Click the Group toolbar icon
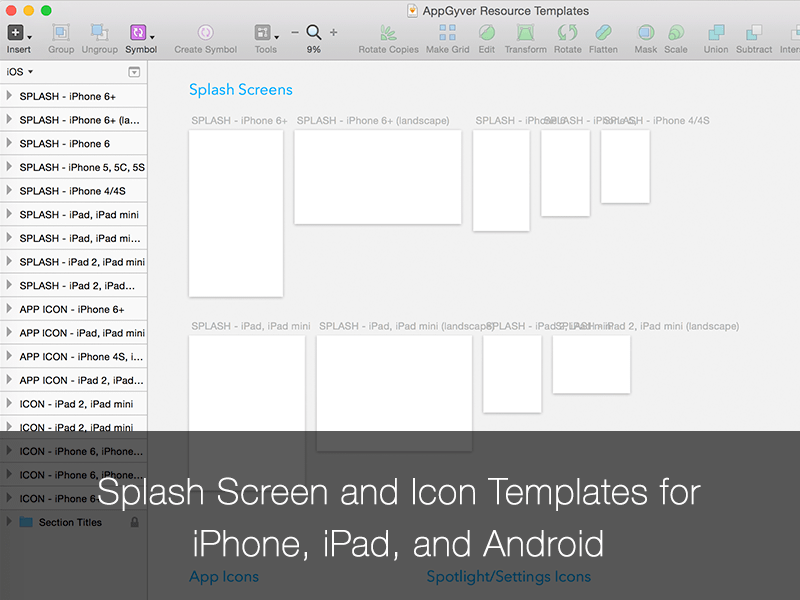Viewport: 800px width, 600px height. coord(61,33)
